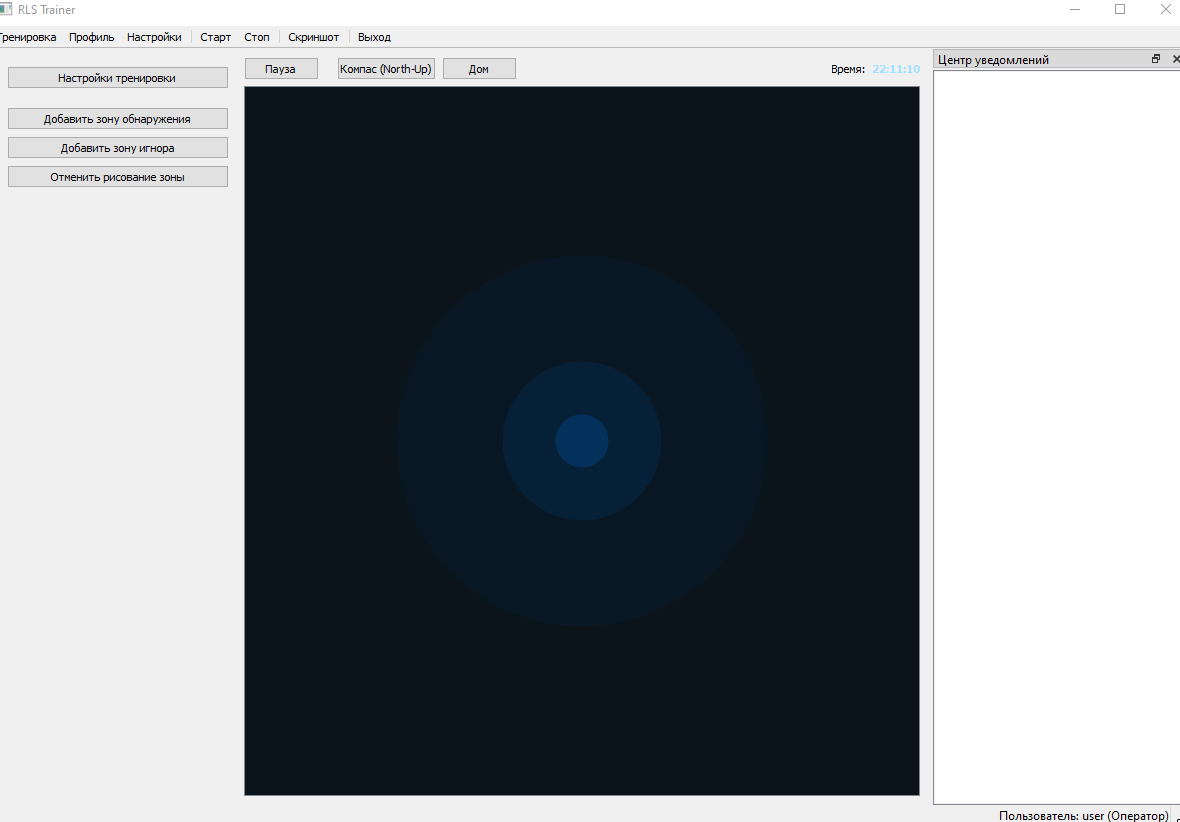Viewport: 1180px width, 822px height.
Task: Open the Настройки menu
Action: point(154,37)
